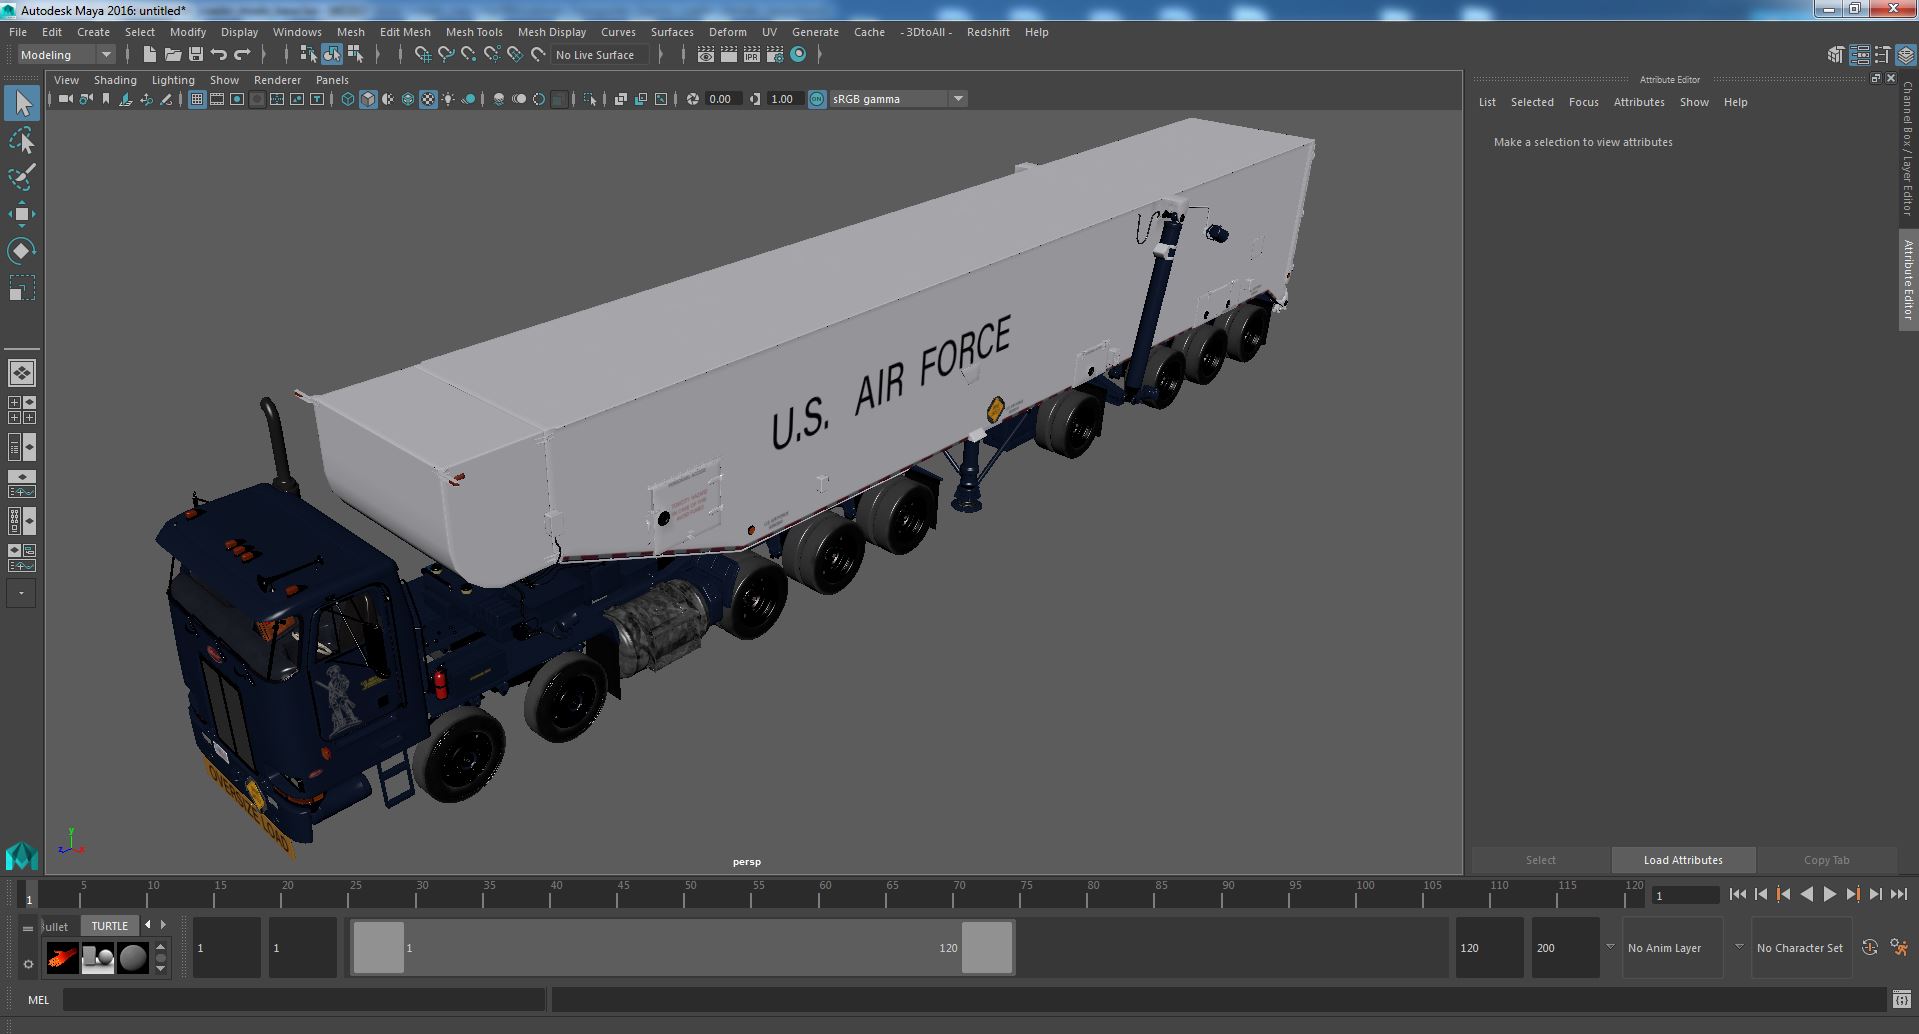This screenshot has width=1919, height=1034.
Task: Enable Select by hierarchy mode icon
Action: pos(308,55)
